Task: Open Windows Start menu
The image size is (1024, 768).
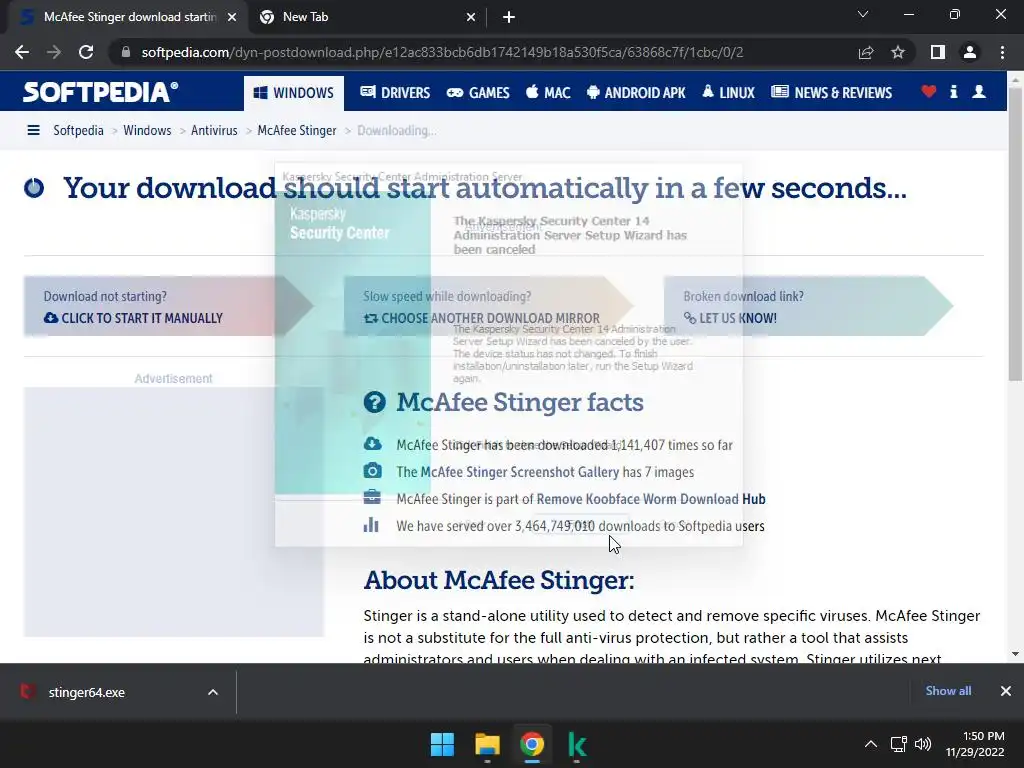Action: click(x=442, y=744)
